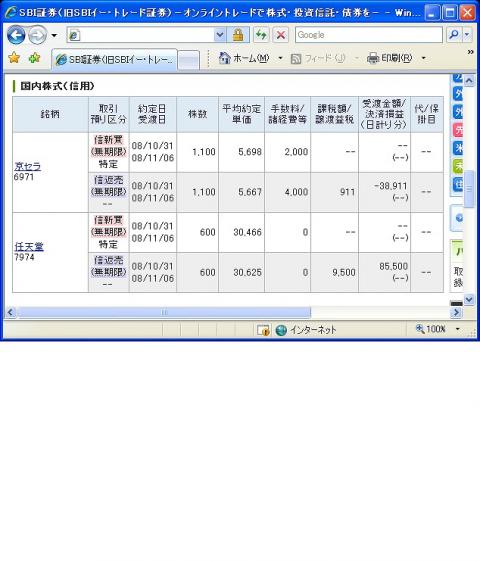Open the recent pages dropdown arrow
Screen dimensions: 480x561
(54, 35)
